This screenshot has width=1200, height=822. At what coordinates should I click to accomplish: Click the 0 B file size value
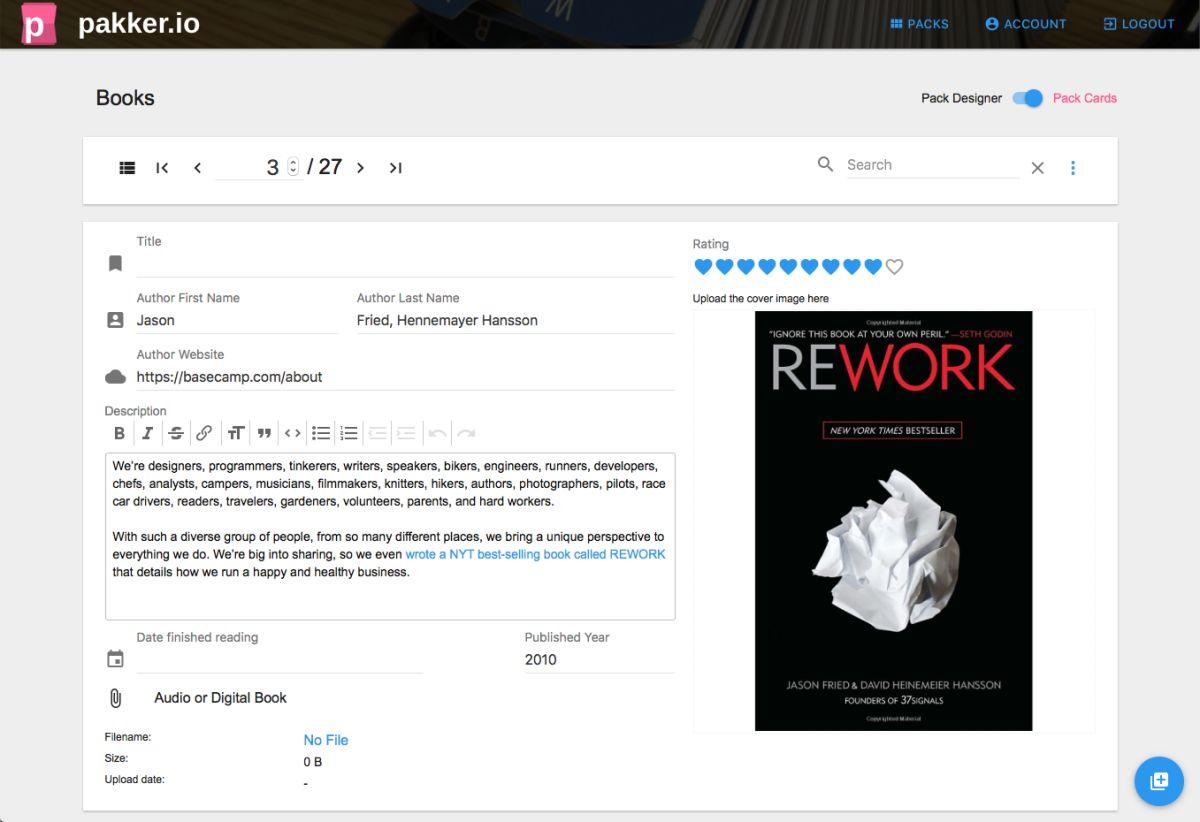pos(313,762)
